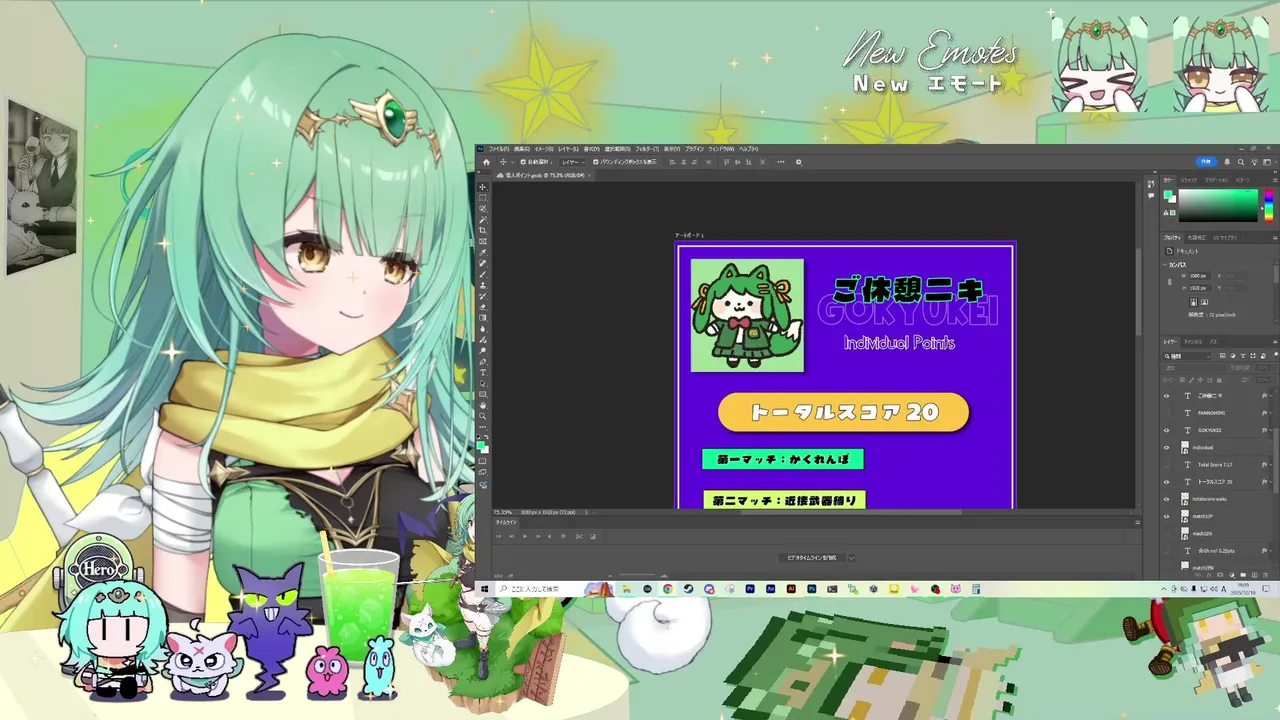Hide the ご休憩ニキ text layer
The image size is (1280, 720).
[1166, 395]
